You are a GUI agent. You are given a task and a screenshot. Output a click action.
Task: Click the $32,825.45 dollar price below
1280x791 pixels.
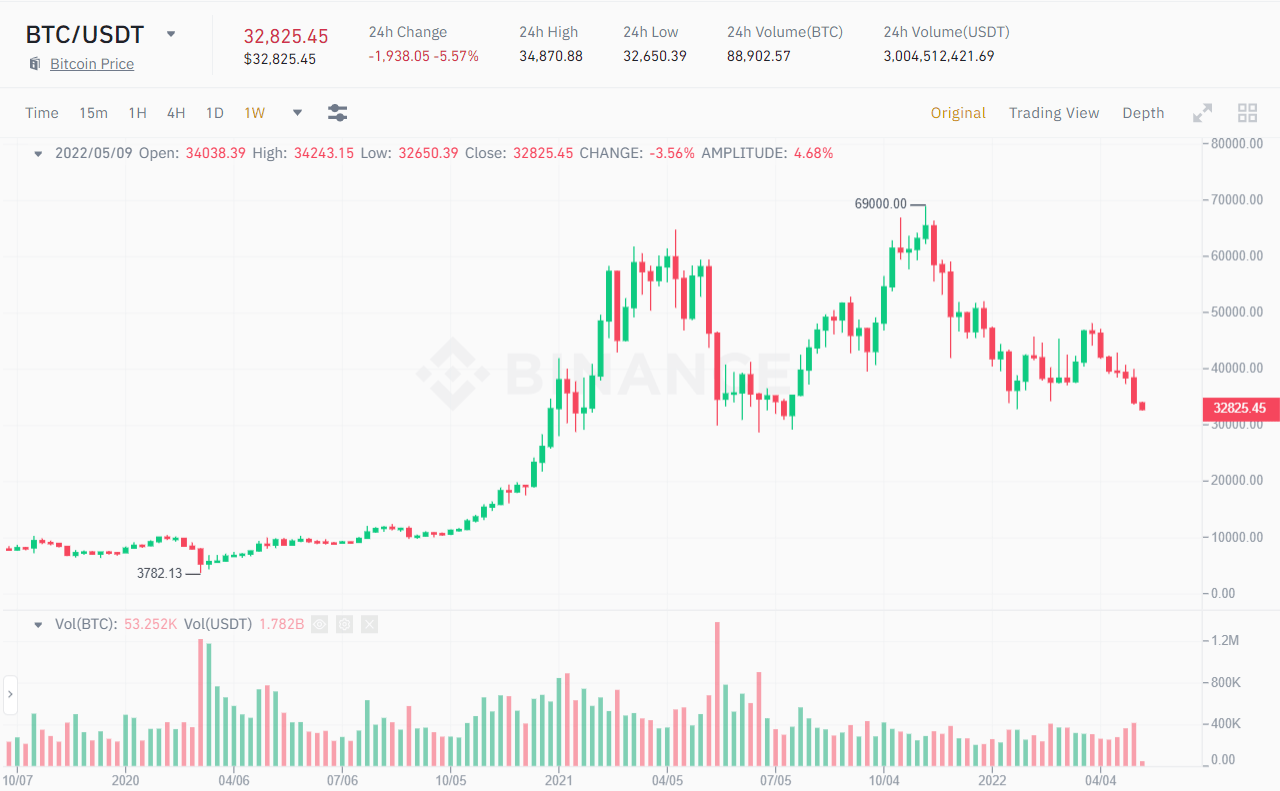280,59
